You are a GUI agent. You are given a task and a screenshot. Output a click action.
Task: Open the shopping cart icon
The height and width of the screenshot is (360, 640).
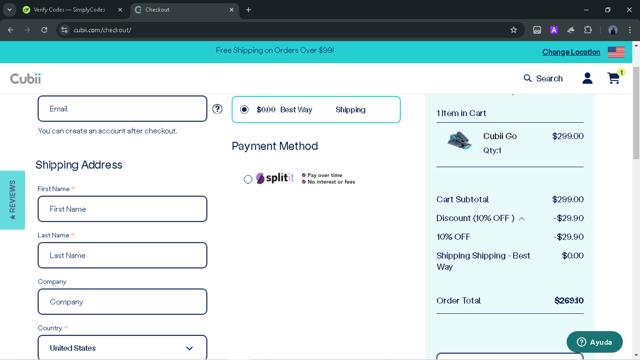[615, 77]
